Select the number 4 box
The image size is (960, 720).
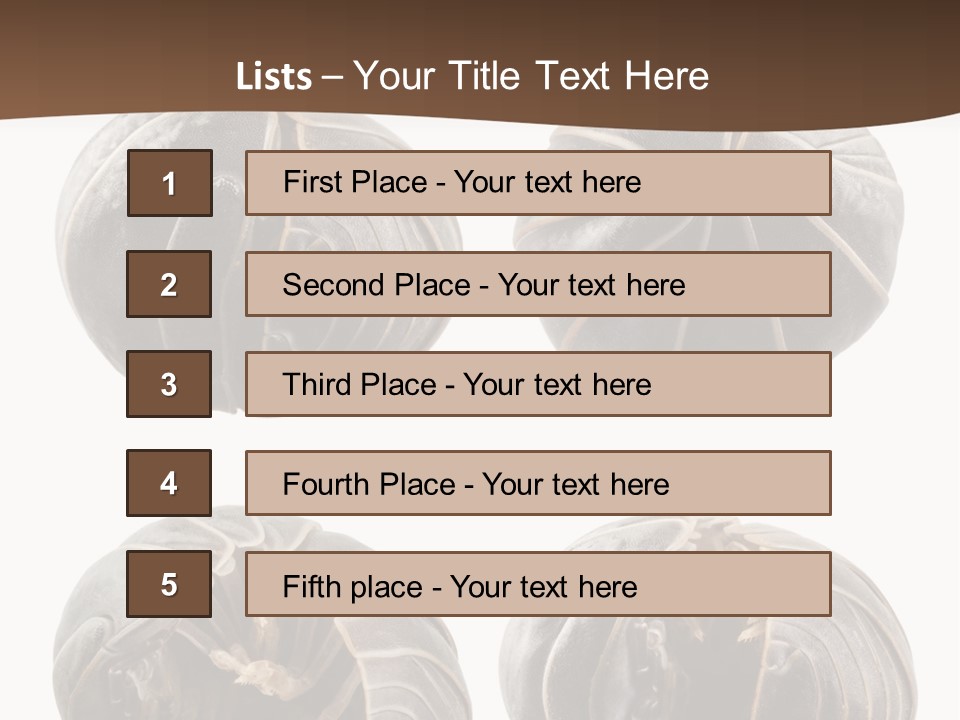pyautogui.click(x=169, y=483)
